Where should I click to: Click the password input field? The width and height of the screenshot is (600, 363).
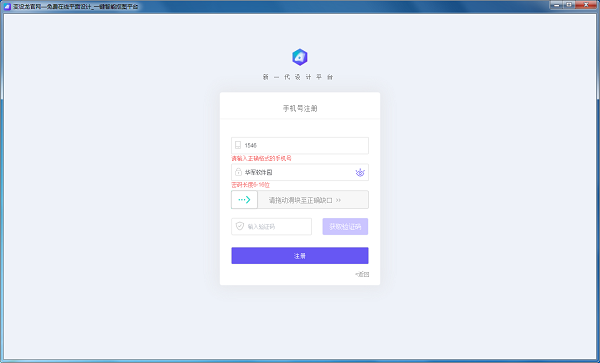tap(300, 173)
